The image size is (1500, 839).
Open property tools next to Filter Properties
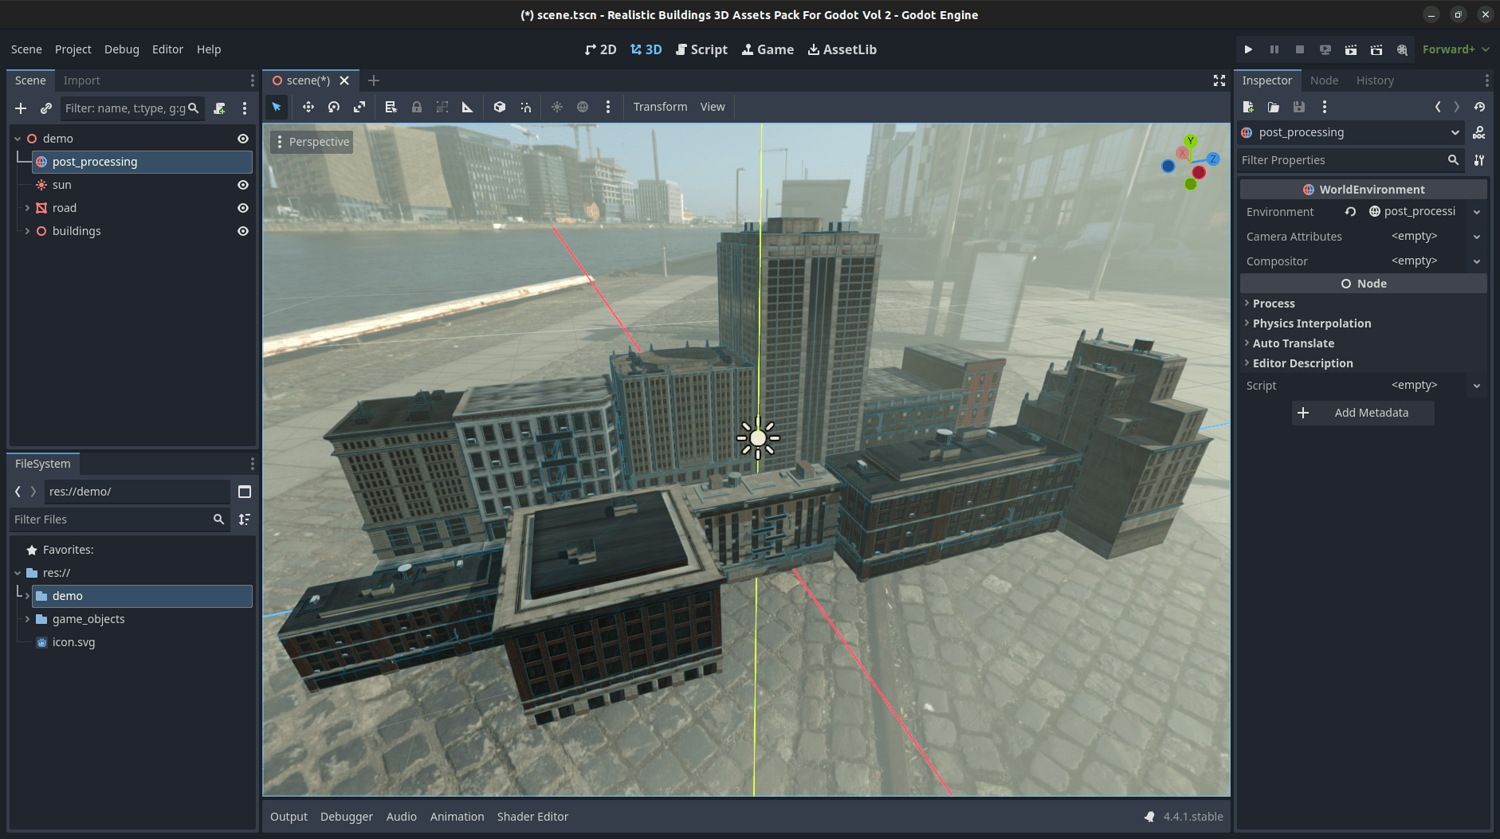[1479, 160]
